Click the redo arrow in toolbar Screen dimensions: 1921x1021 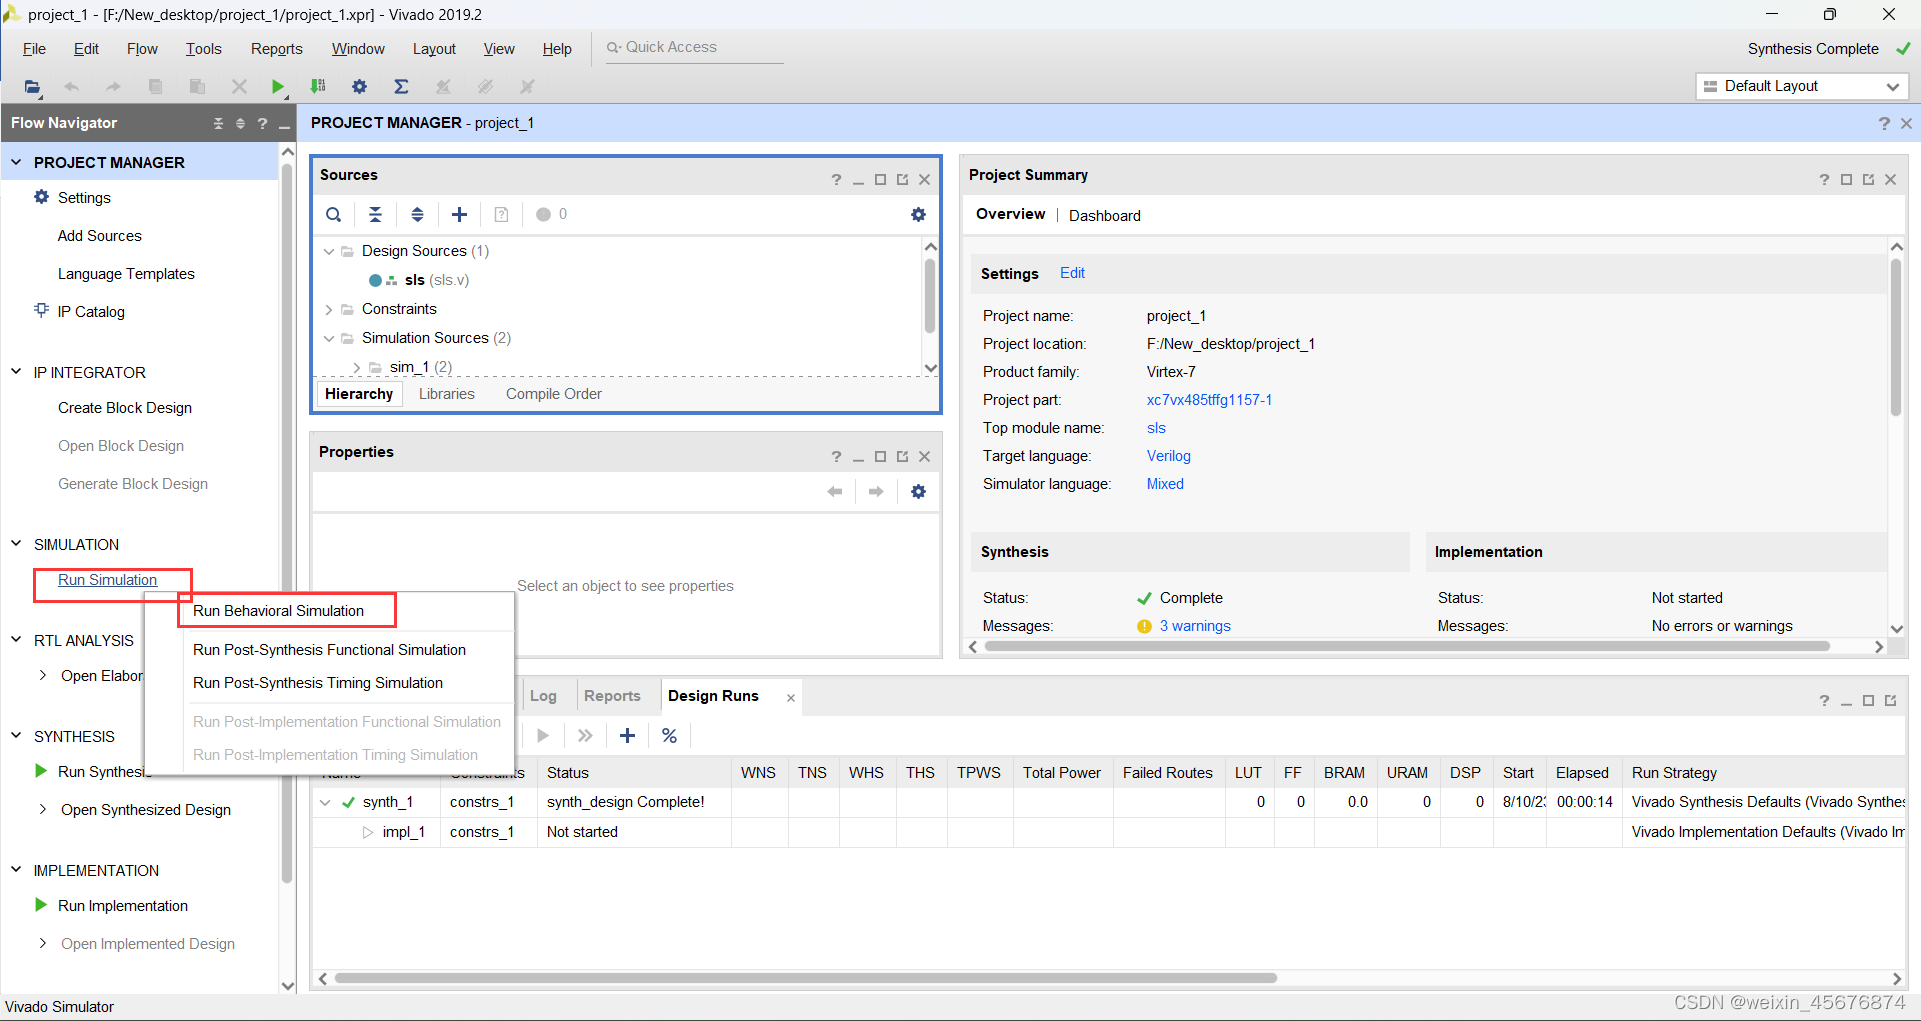tap(113, 87)
